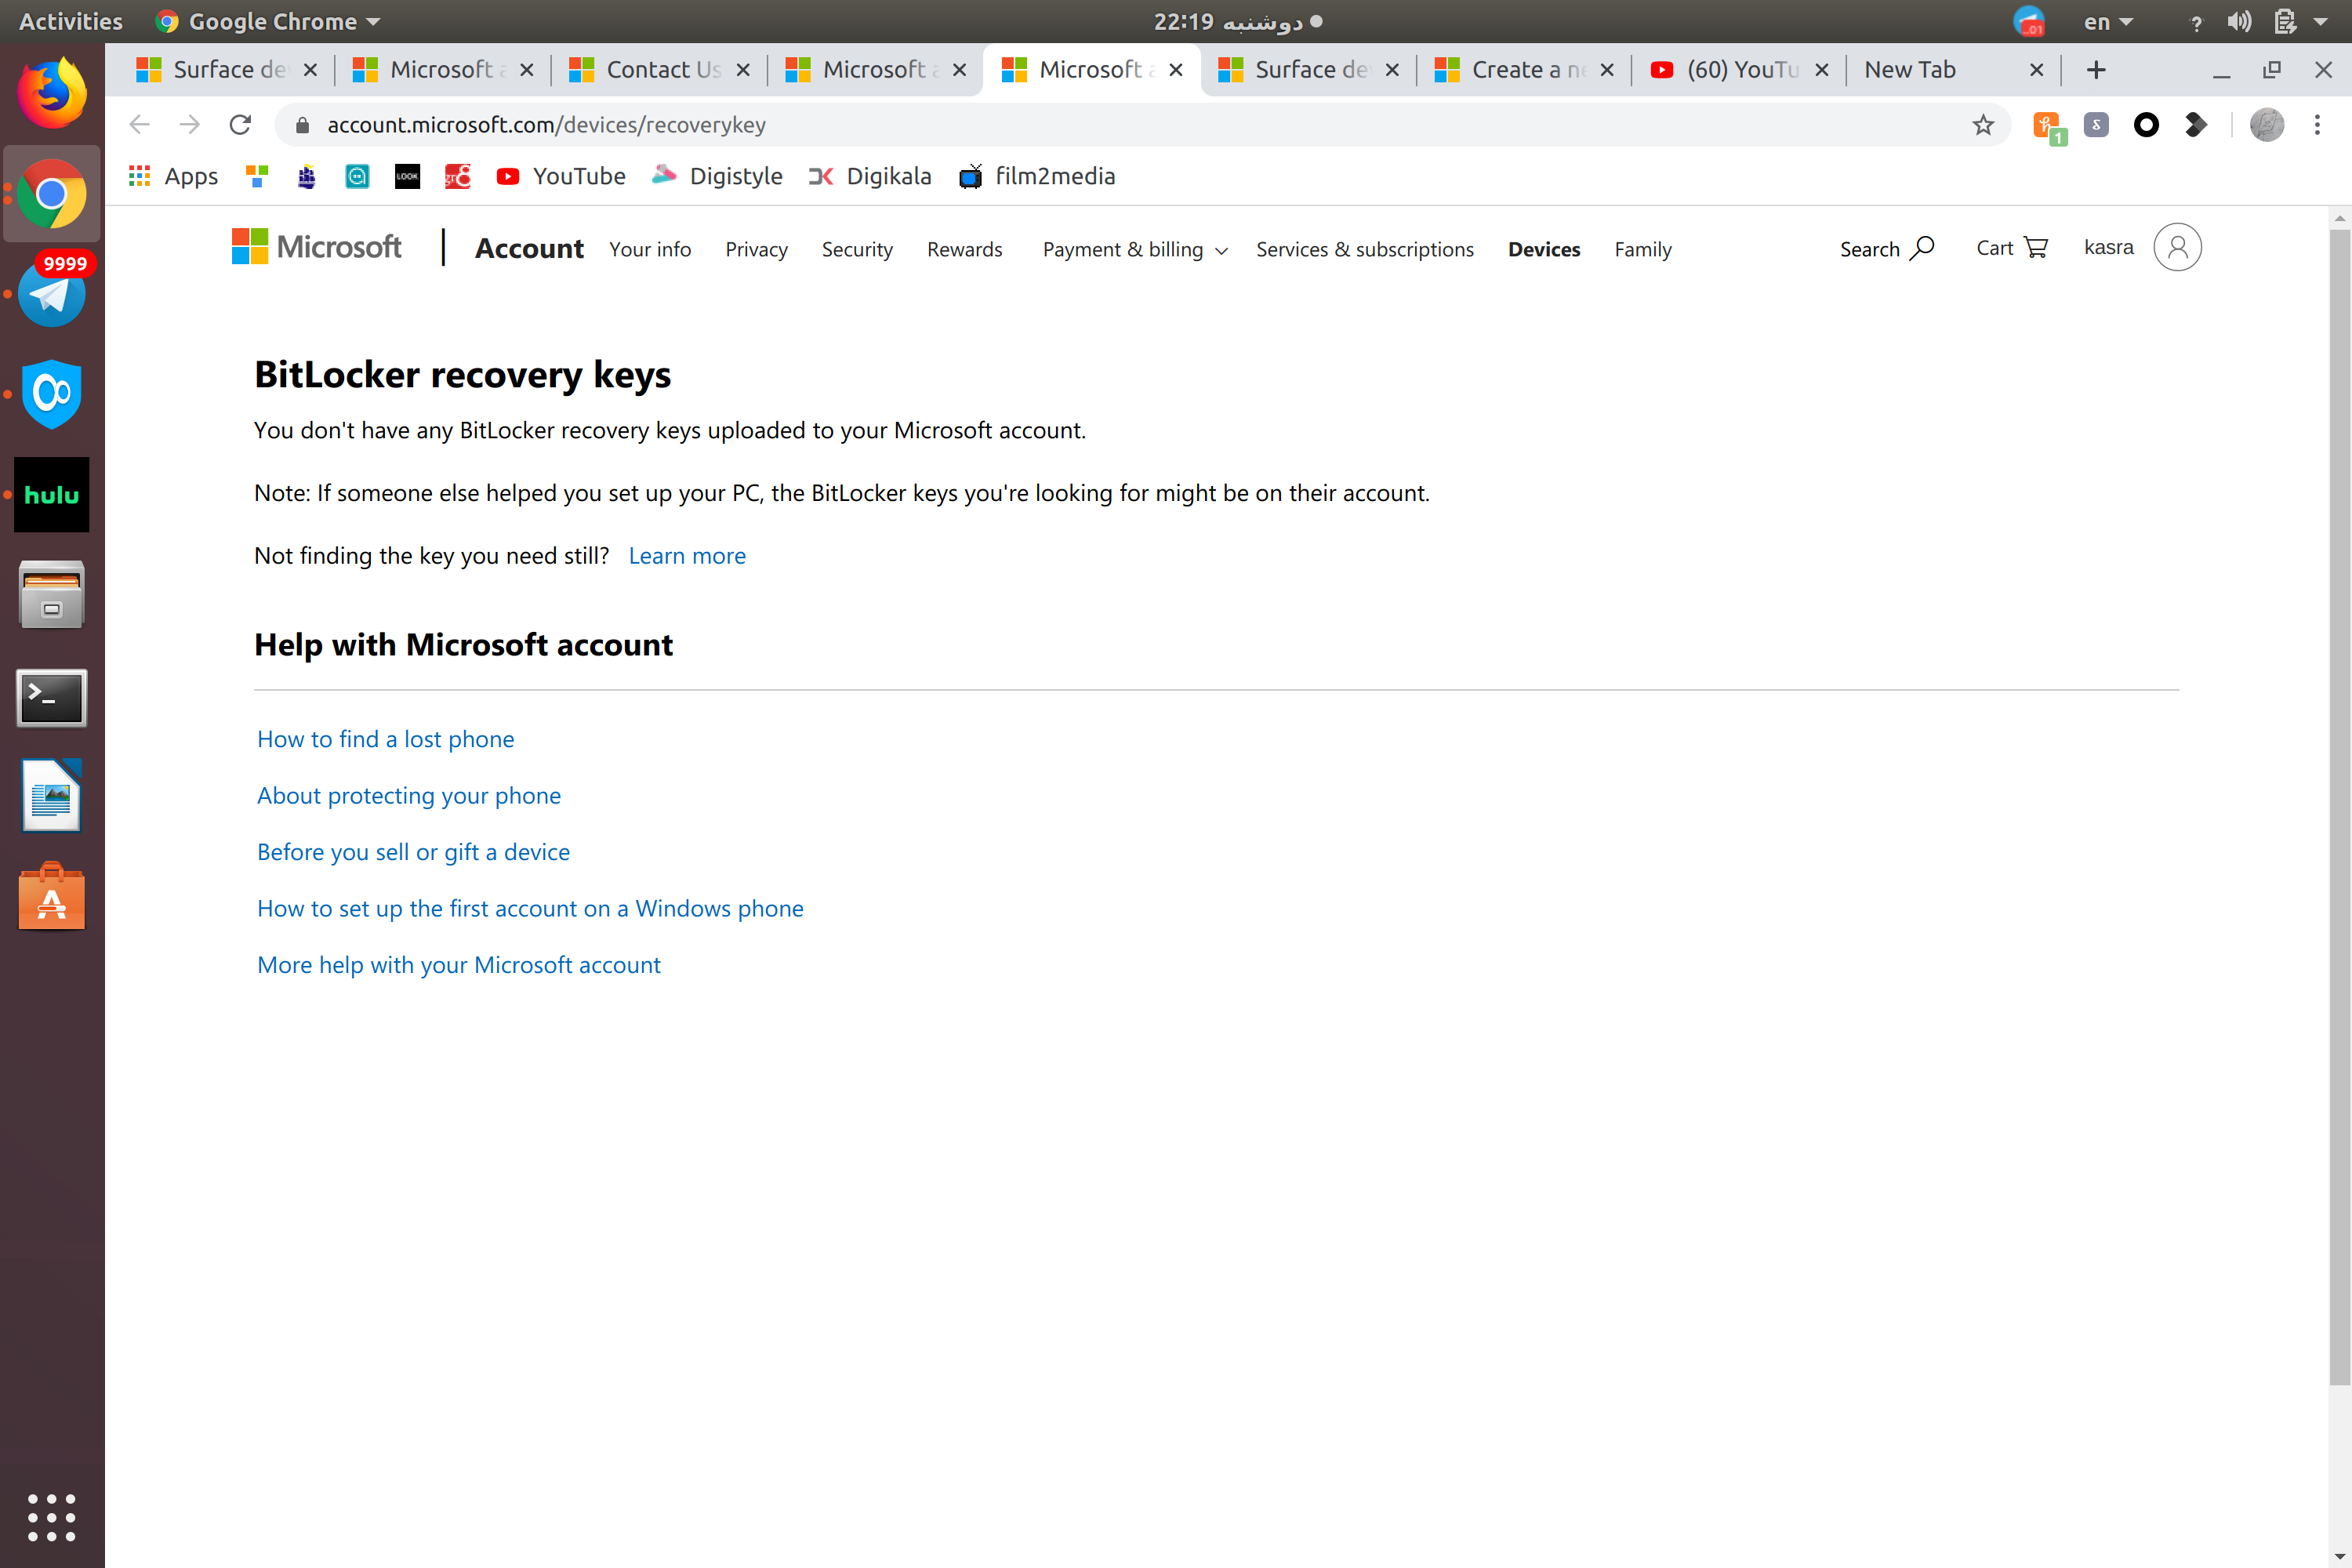Open Search on Microsoft site
Image resolution: width=2352 pixels, height=1568 pixels.
click(1886, 248)
